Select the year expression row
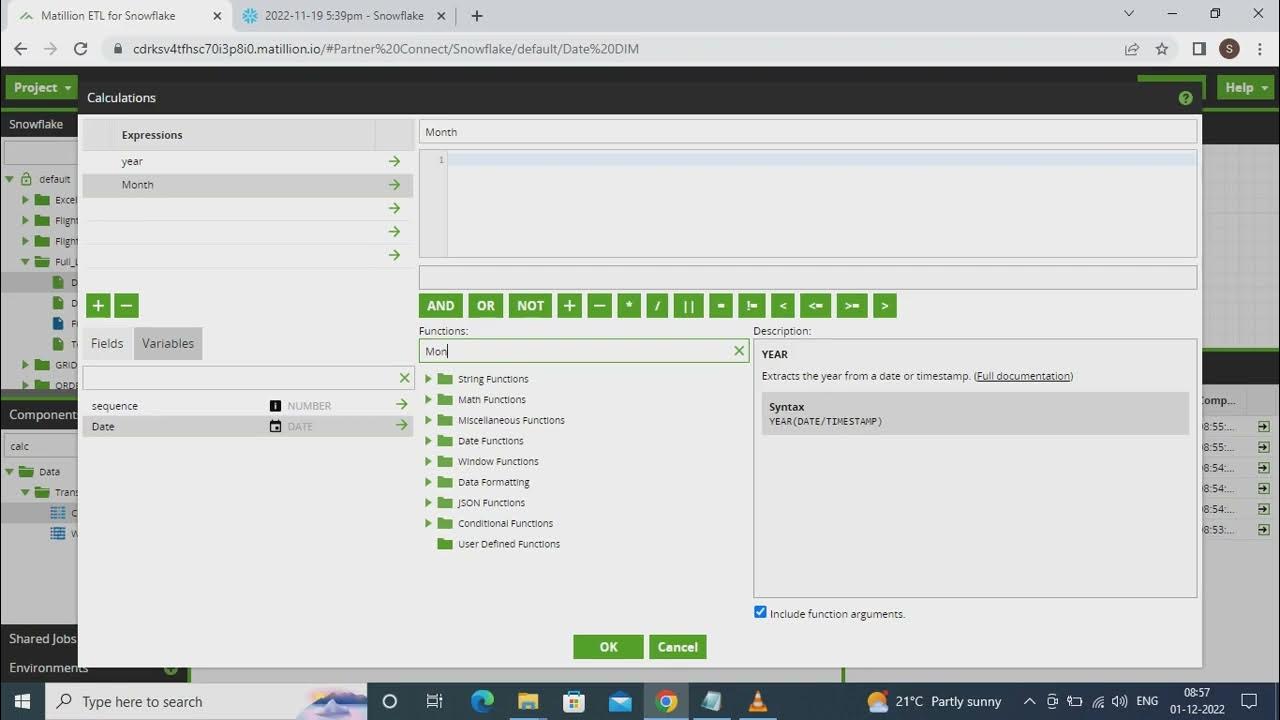This screenshot has height=720, width=1280. pos(248,161)
